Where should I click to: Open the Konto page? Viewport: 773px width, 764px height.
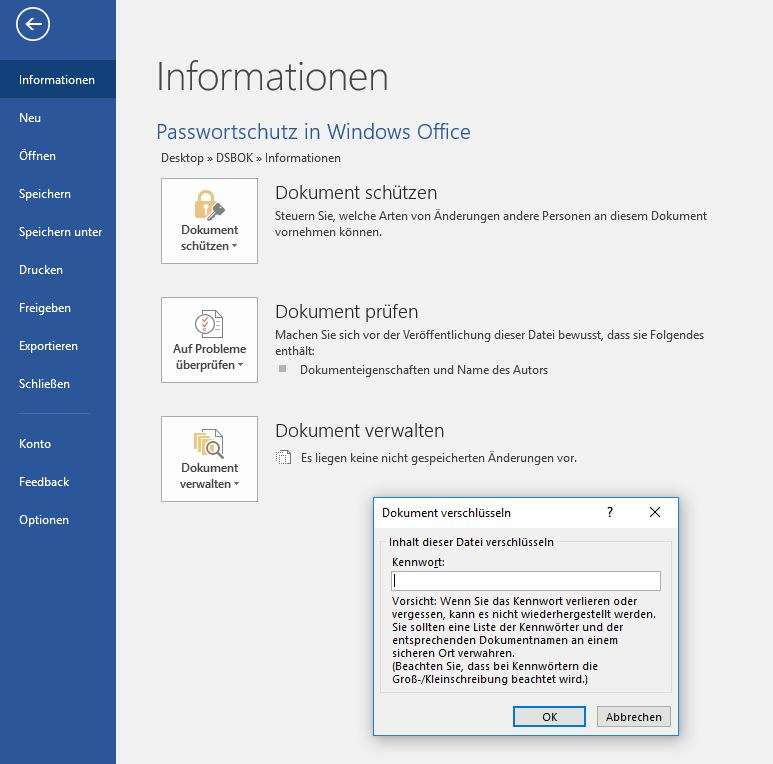[x=58, y=444]
